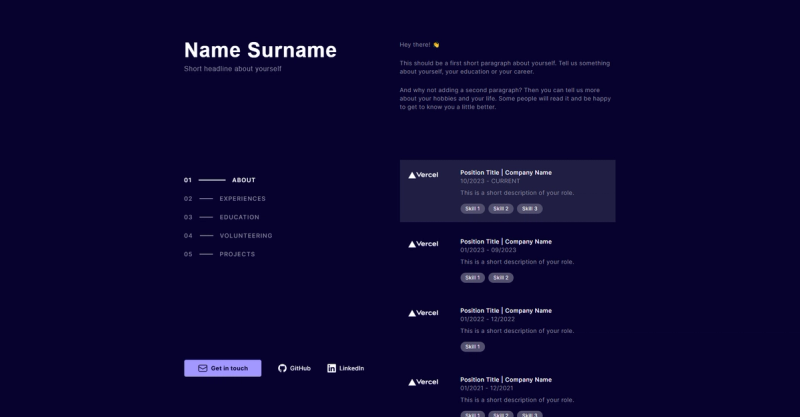The width and height of the screenshot is (800, 417).
Task: Click the Vercel logo beside the 01/2022 - 12/2022 role
Action: point(423,313)
